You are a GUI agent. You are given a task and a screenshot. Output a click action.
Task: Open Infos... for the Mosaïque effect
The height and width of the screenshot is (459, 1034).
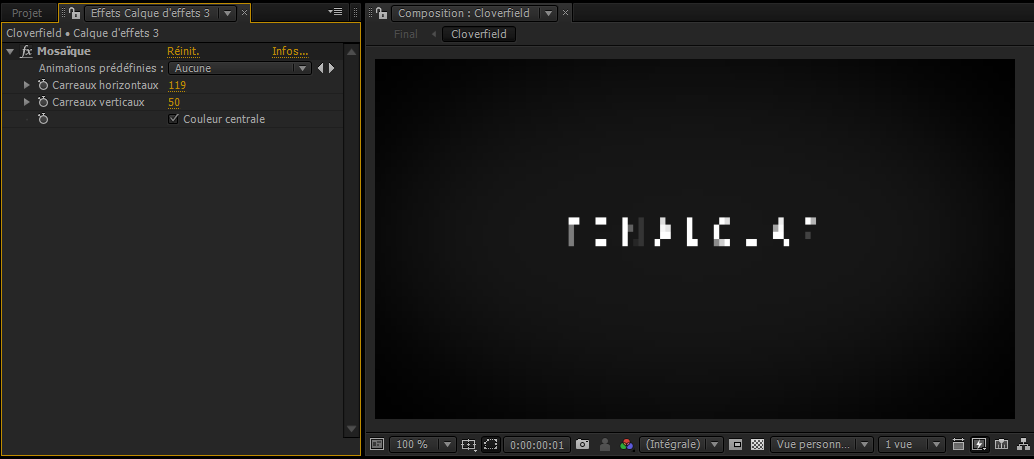290,51
